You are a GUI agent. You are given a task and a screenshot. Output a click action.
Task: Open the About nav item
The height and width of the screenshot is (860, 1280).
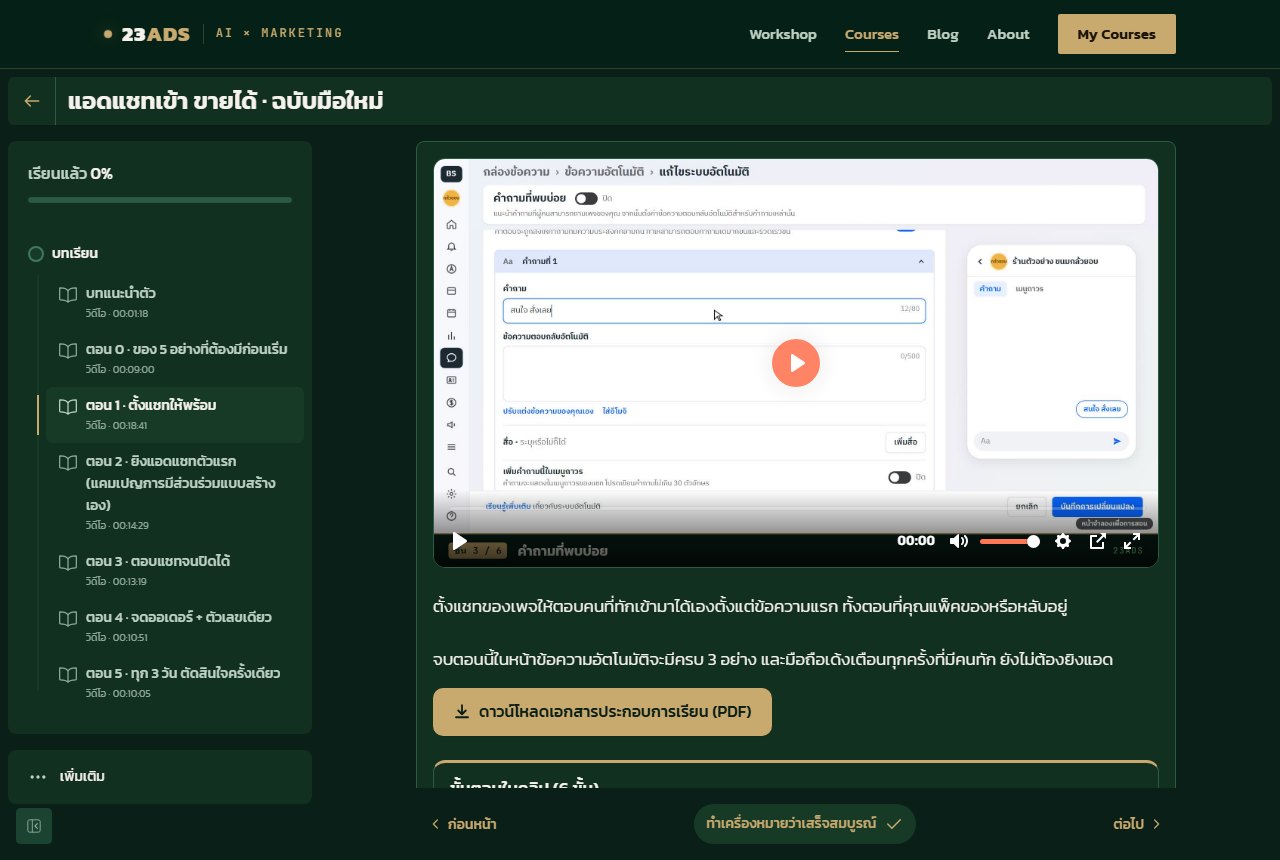[1008, 34]
